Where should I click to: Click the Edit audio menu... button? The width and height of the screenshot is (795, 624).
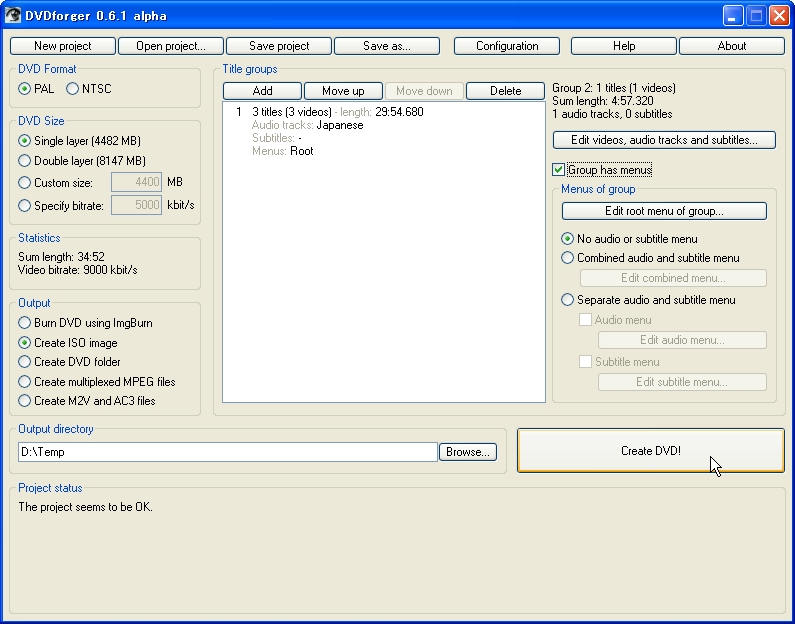pos(682,340)
